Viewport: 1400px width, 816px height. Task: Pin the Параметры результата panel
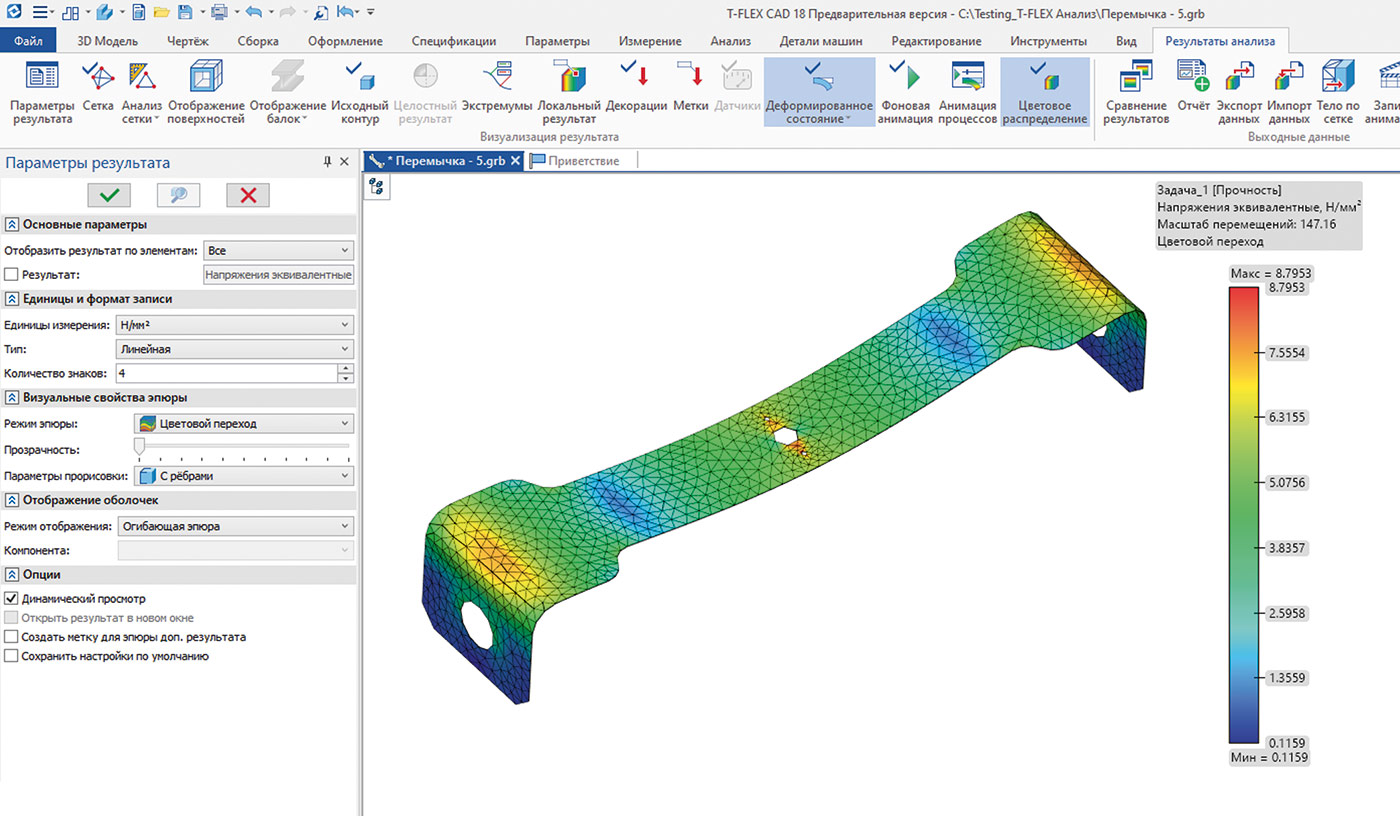tap(327, 162)
